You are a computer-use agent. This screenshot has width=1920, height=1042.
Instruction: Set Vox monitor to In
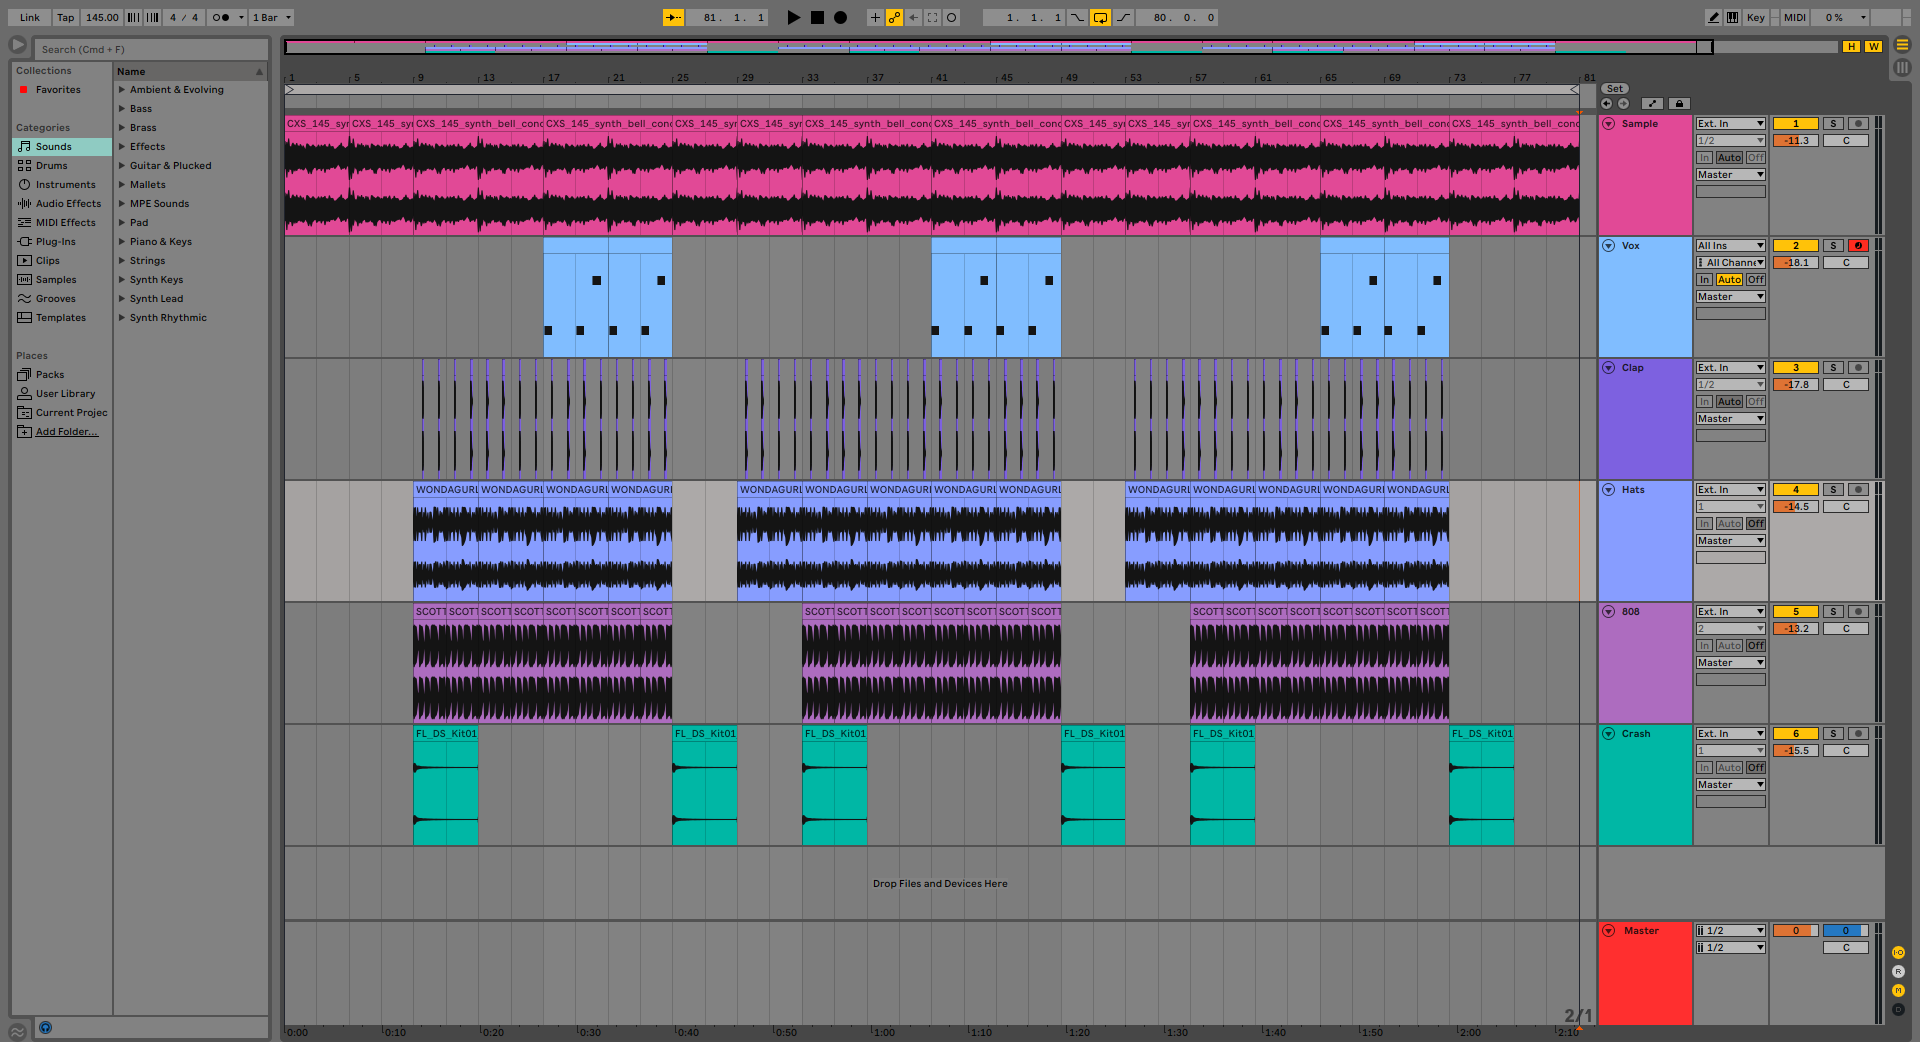point(1704,279)
